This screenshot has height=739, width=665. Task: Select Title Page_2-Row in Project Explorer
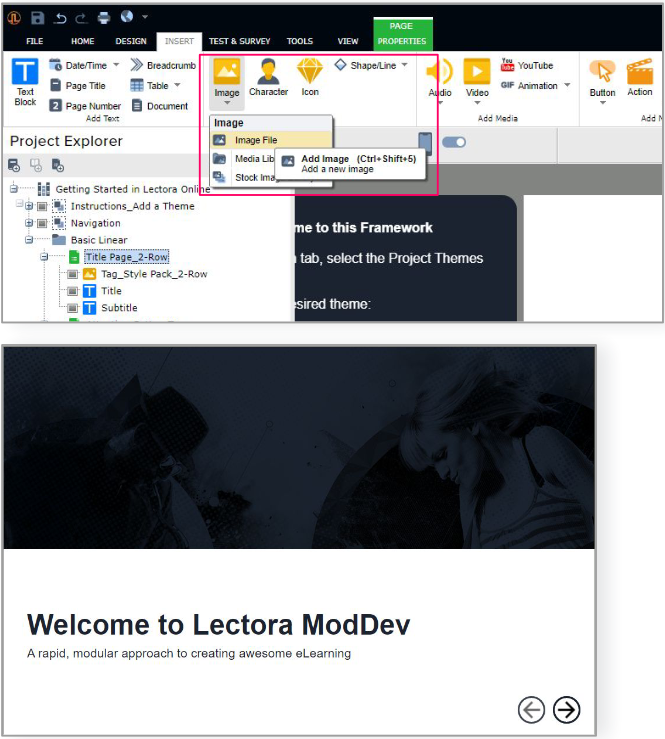point(126,257)
